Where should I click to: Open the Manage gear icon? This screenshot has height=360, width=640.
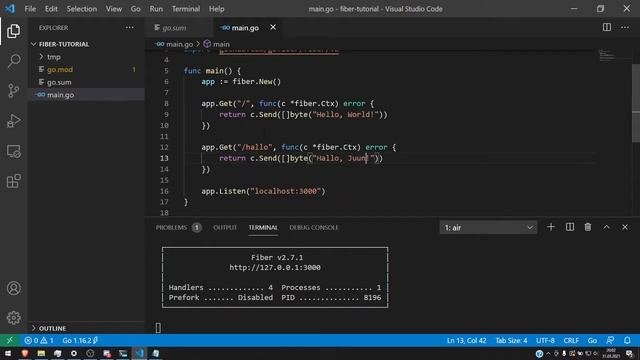tap(13, 318)
